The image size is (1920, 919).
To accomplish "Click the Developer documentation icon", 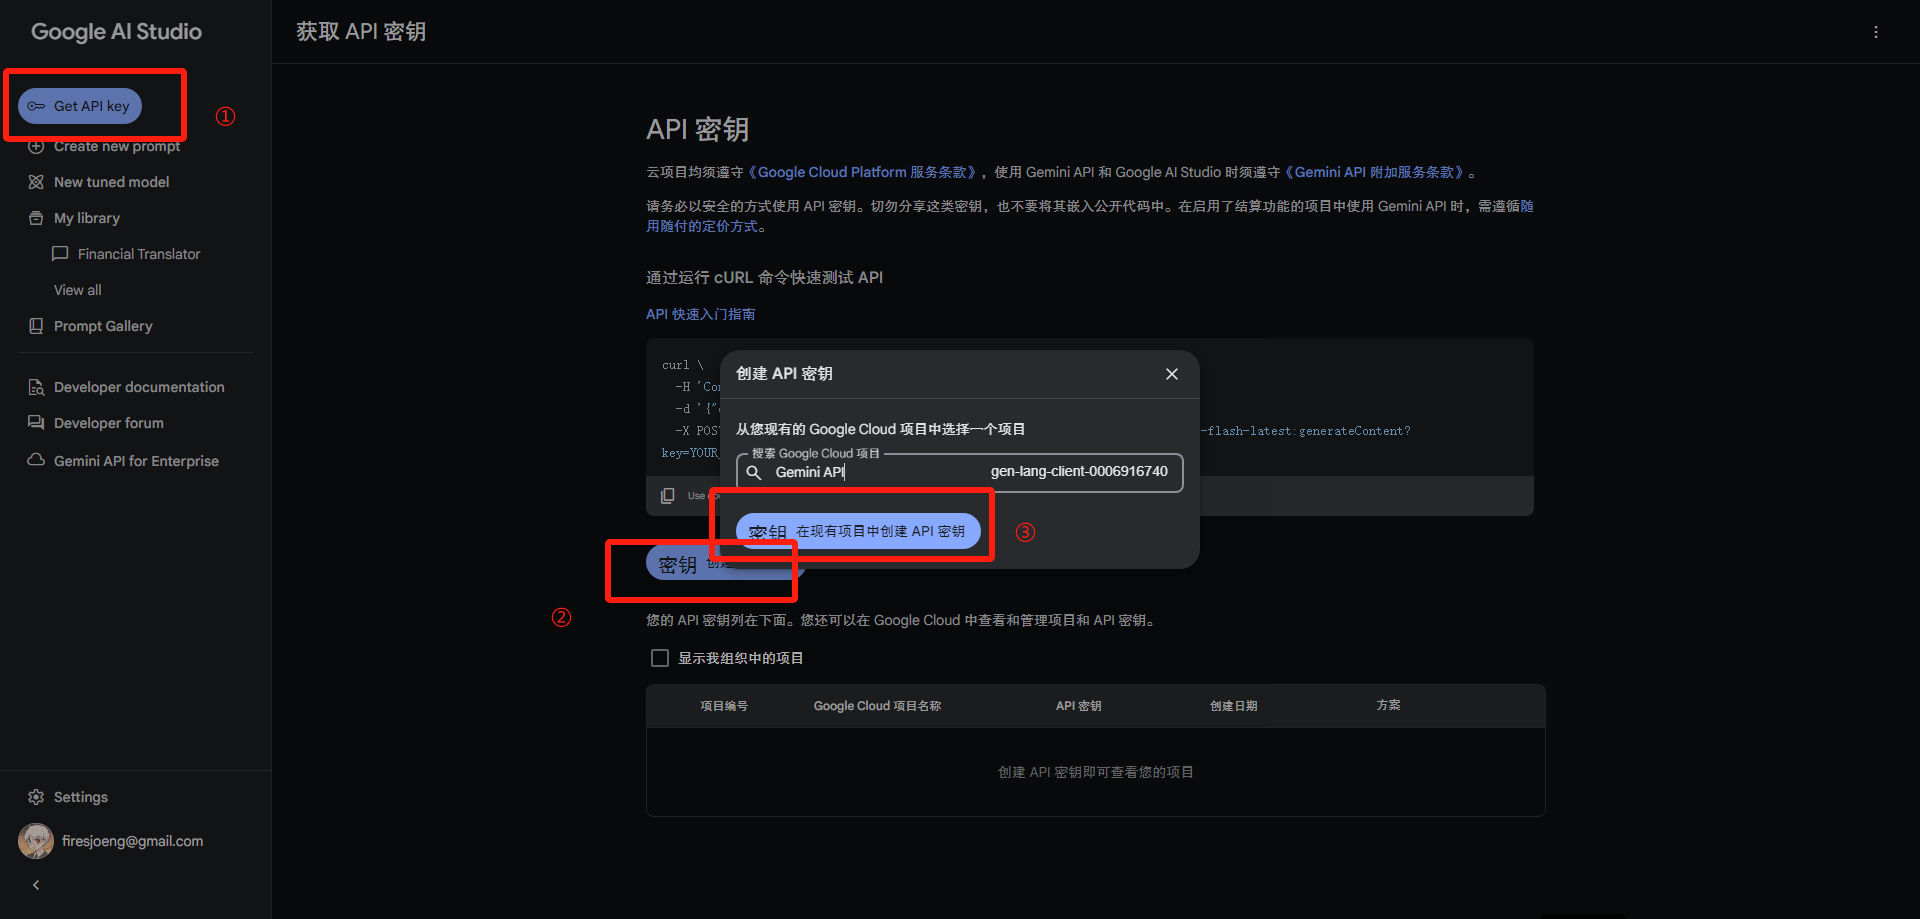I will click(36, 387).
